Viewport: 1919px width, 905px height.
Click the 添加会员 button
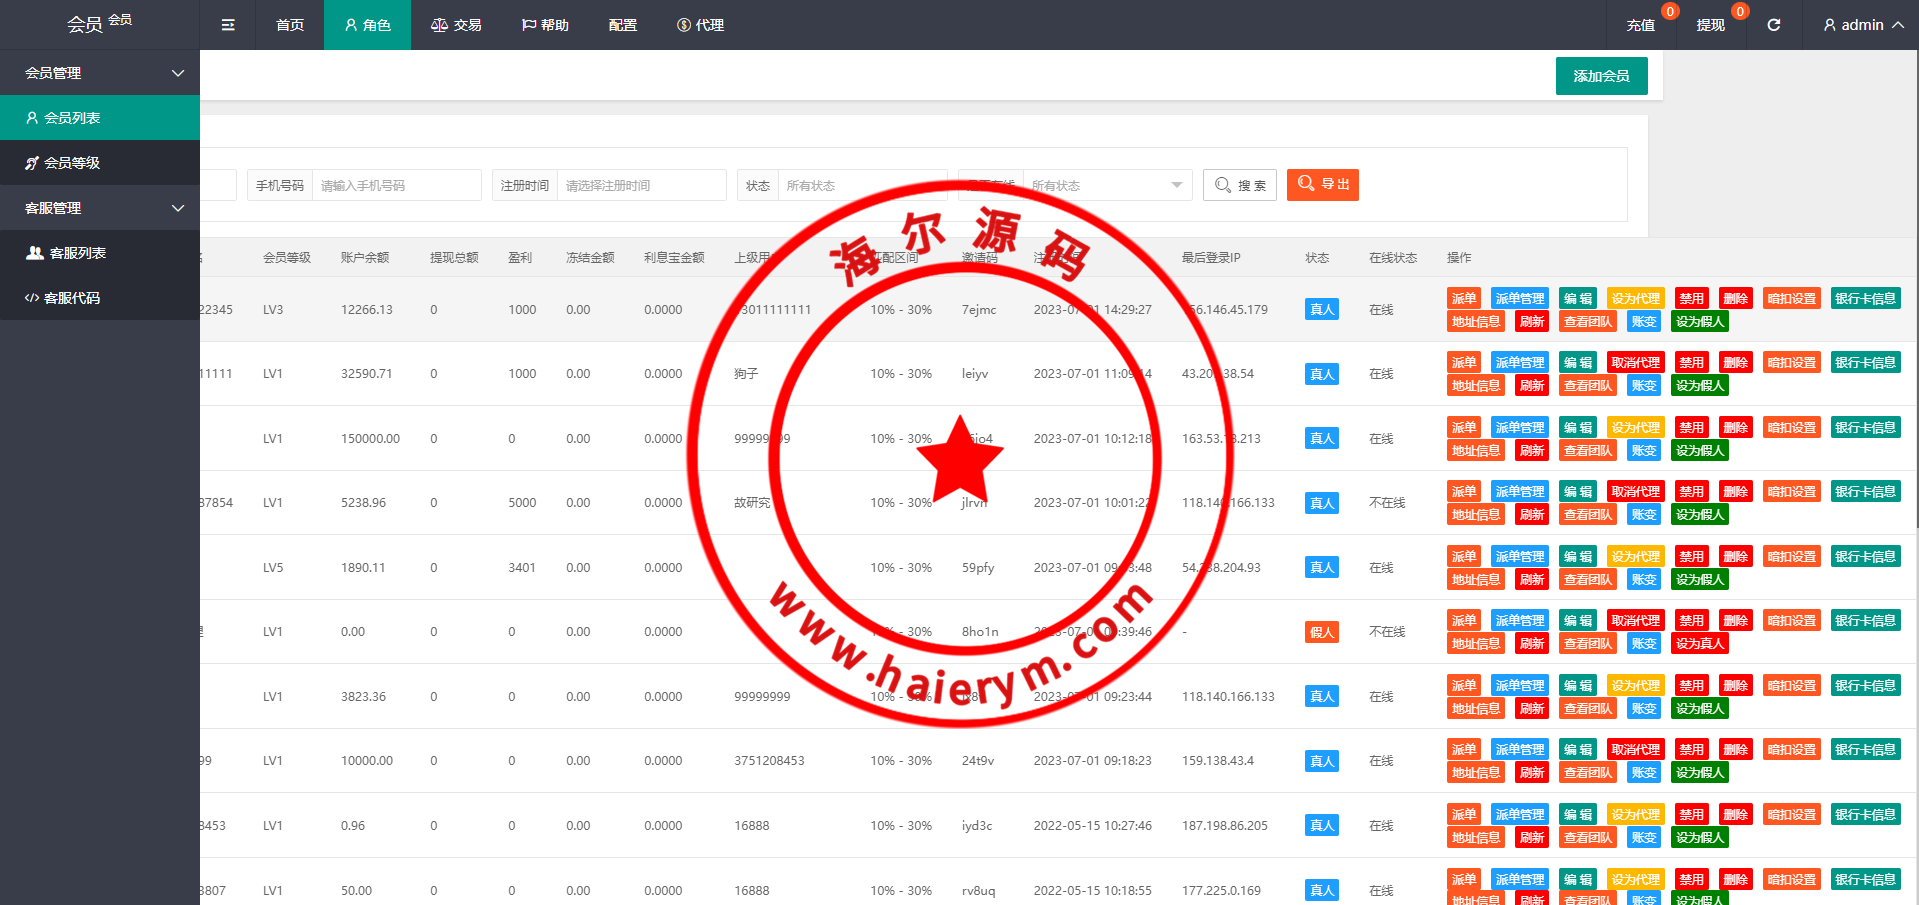coord(1601,76)
